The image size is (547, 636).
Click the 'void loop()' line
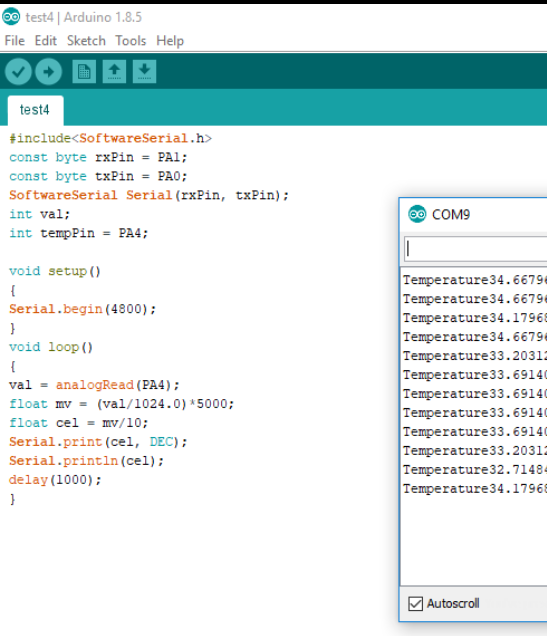click(51, 347)
